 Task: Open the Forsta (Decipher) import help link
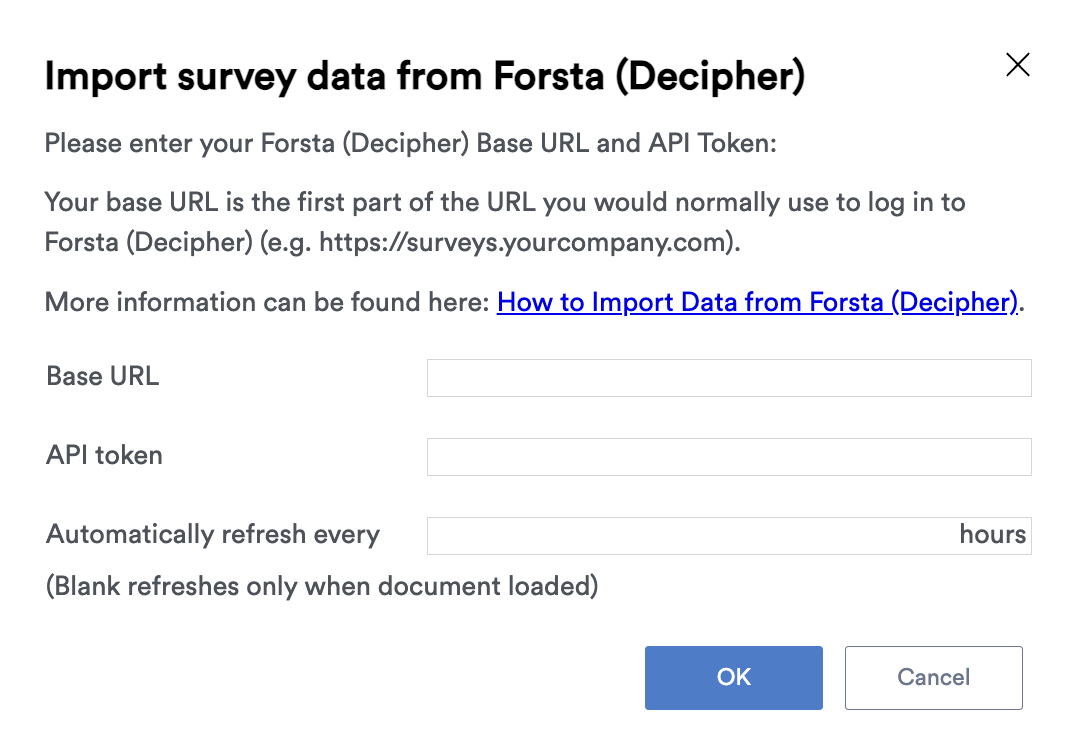(x=757, y=301)
